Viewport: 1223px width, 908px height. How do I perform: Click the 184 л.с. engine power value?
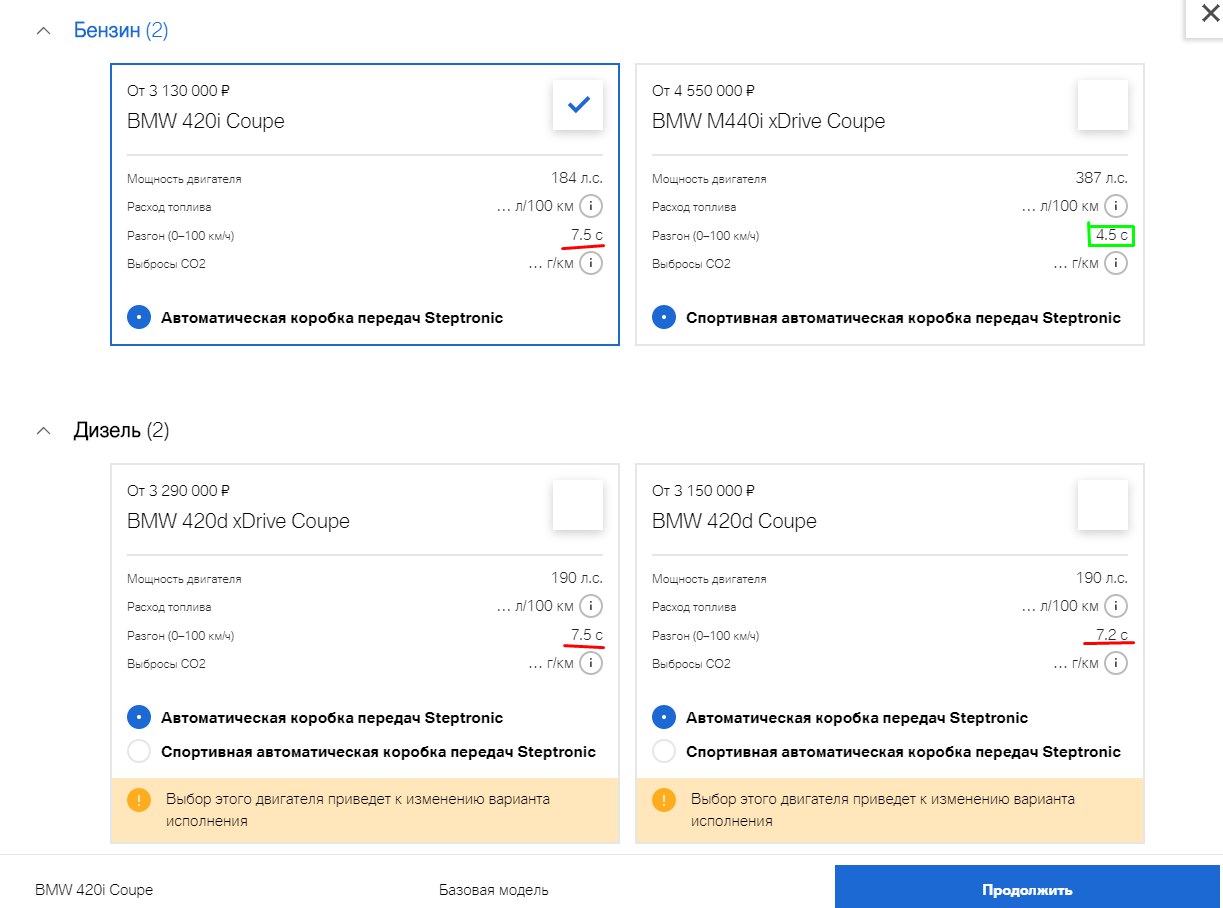(x=576, y=178)
